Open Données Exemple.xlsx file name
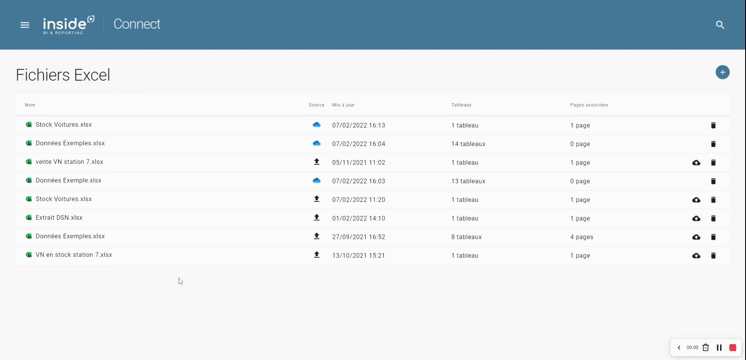 pyautogui.click(x=69, y=180)
